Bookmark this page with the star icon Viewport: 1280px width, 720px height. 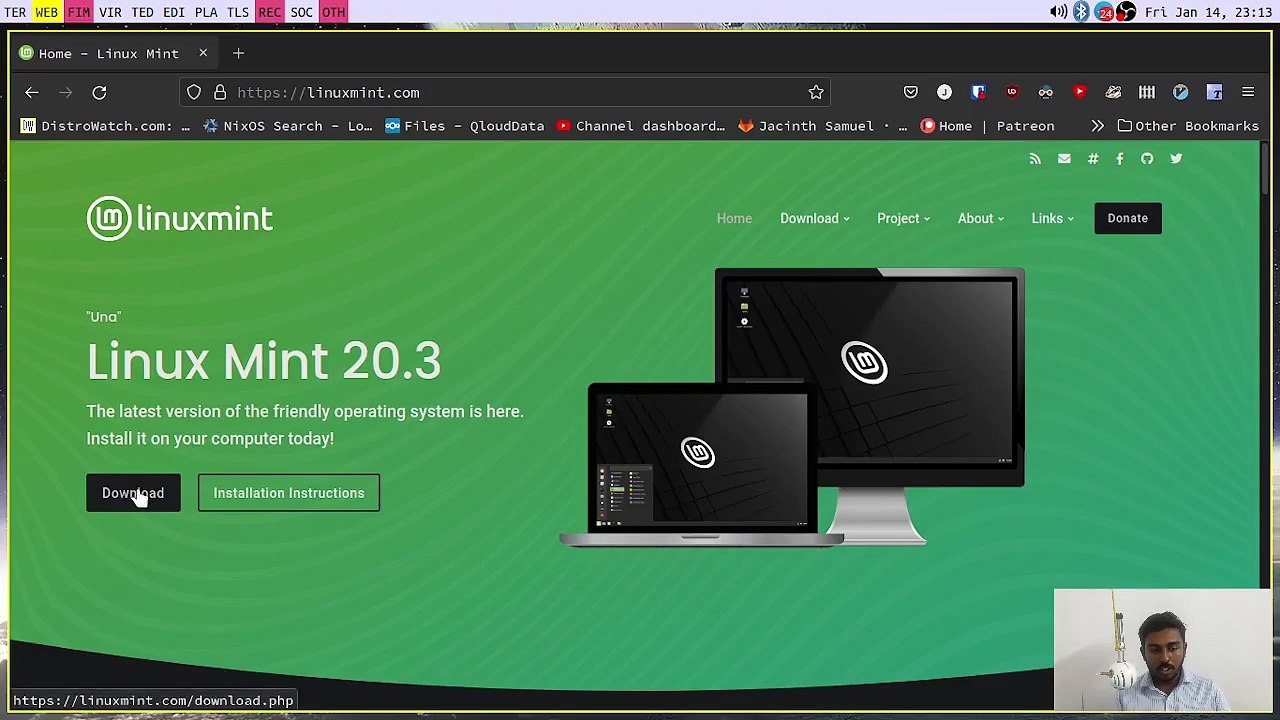coord(816,92)
